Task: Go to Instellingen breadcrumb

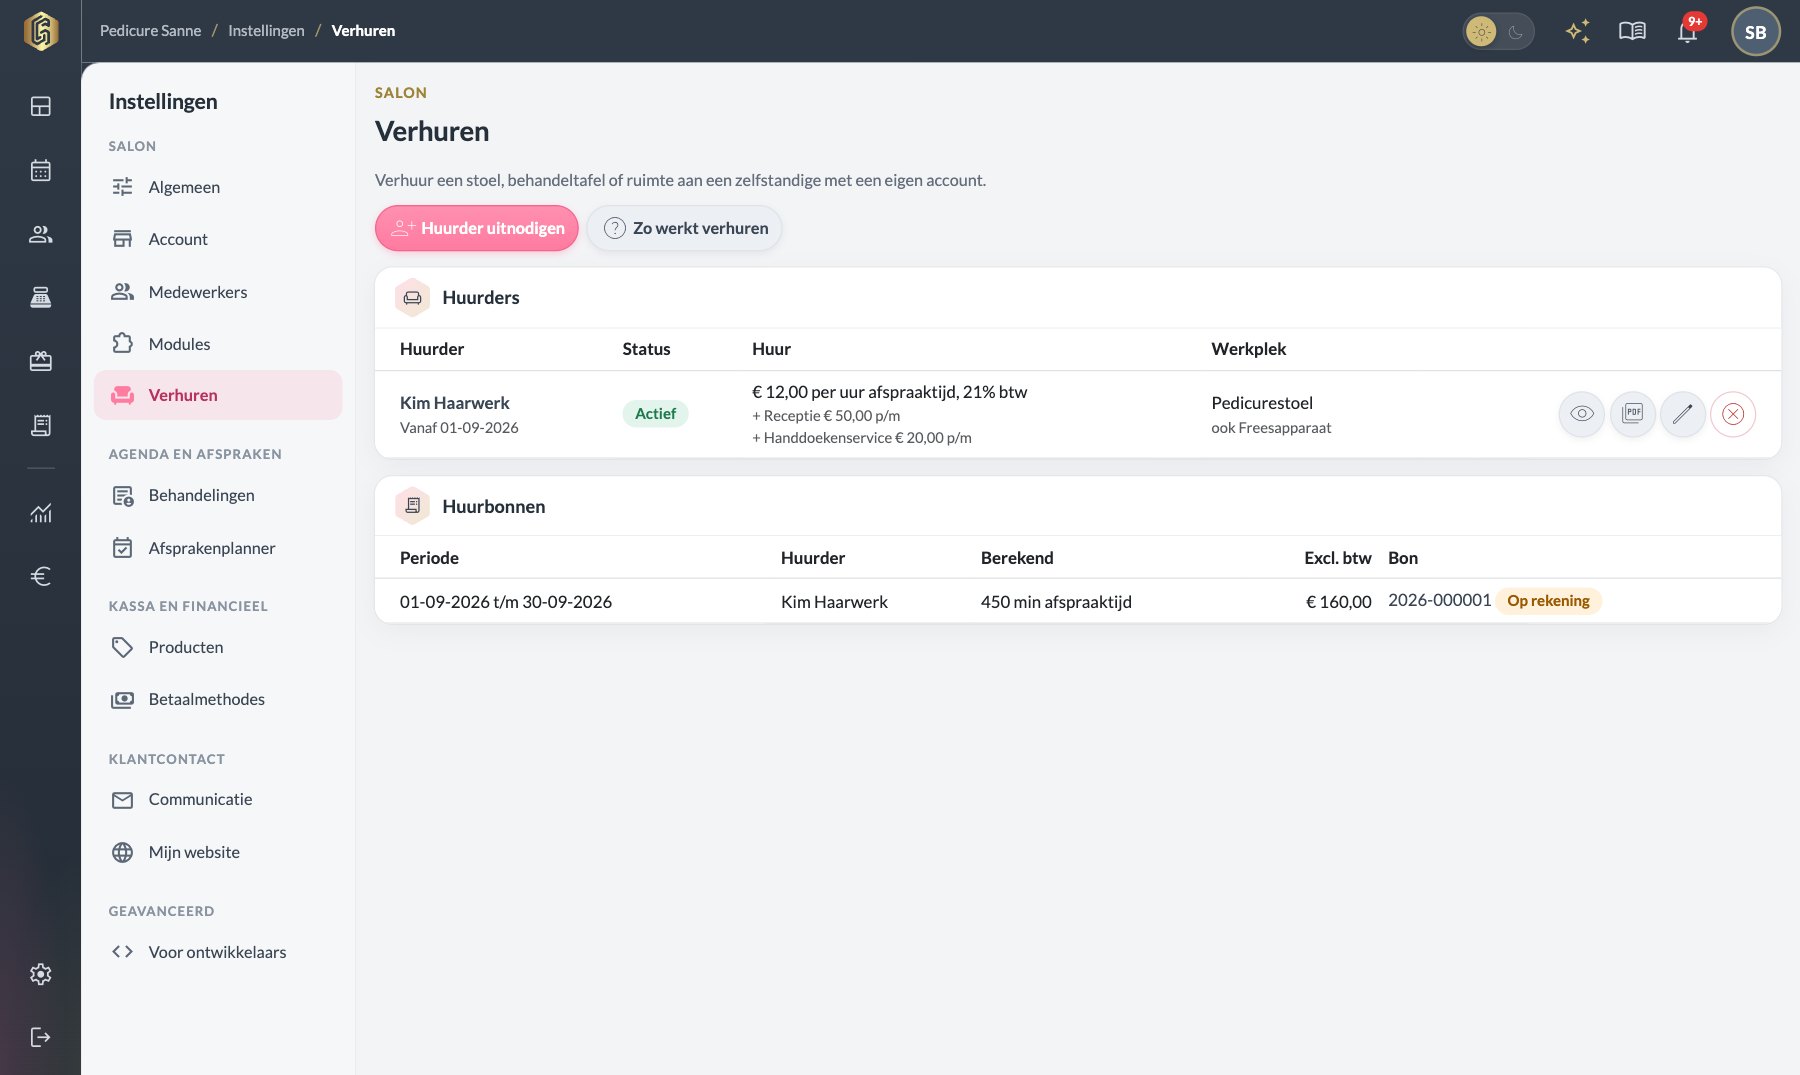Action: click(x=266, y=31)
